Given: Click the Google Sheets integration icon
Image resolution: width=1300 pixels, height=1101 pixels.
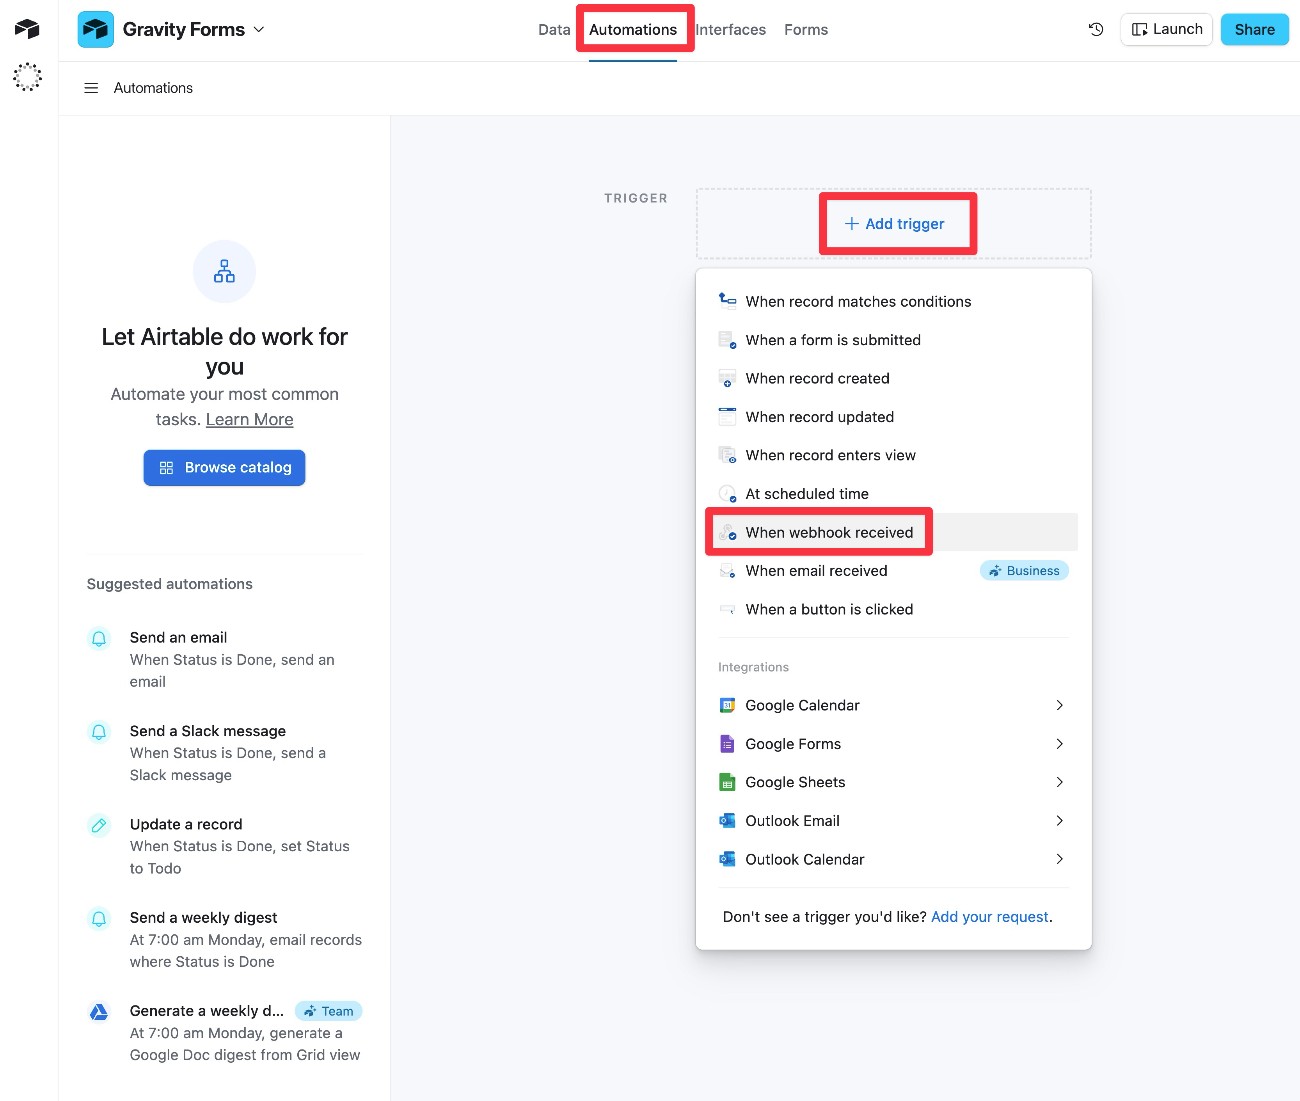Looking at the screenshot, I should [x=726, y=782].
